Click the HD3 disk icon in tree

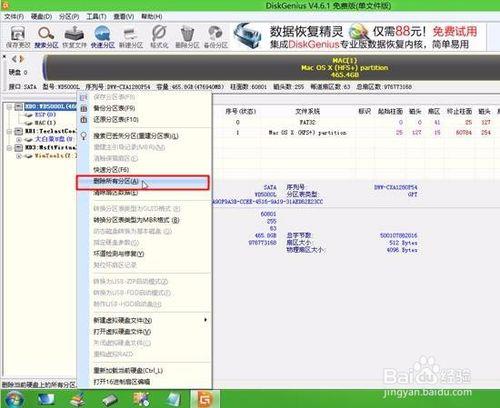(x=19, y=147)
